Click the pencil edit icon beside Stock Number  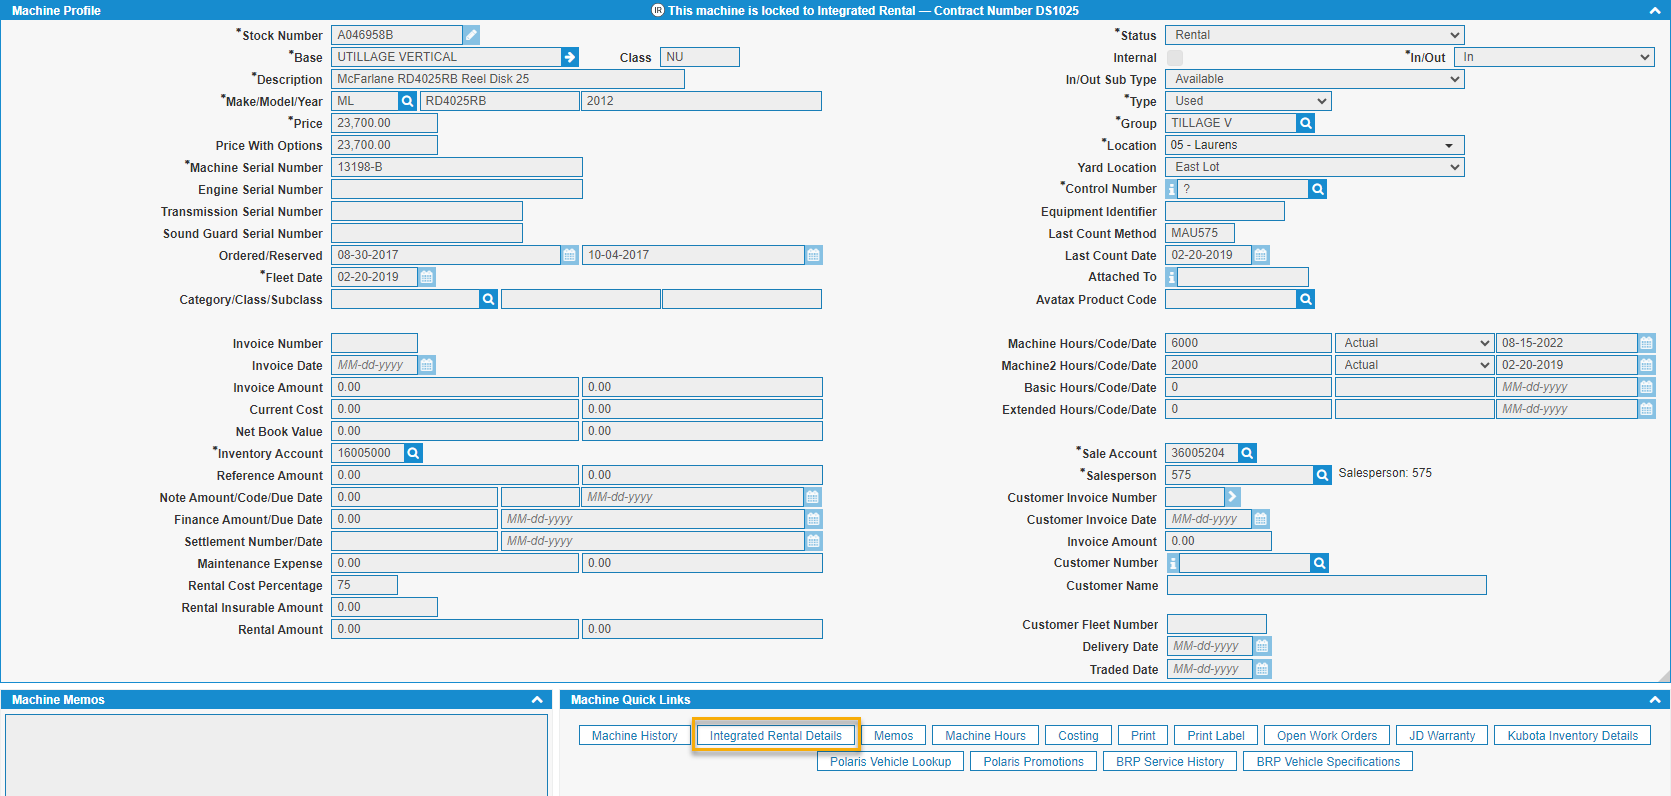coord(471,35)
